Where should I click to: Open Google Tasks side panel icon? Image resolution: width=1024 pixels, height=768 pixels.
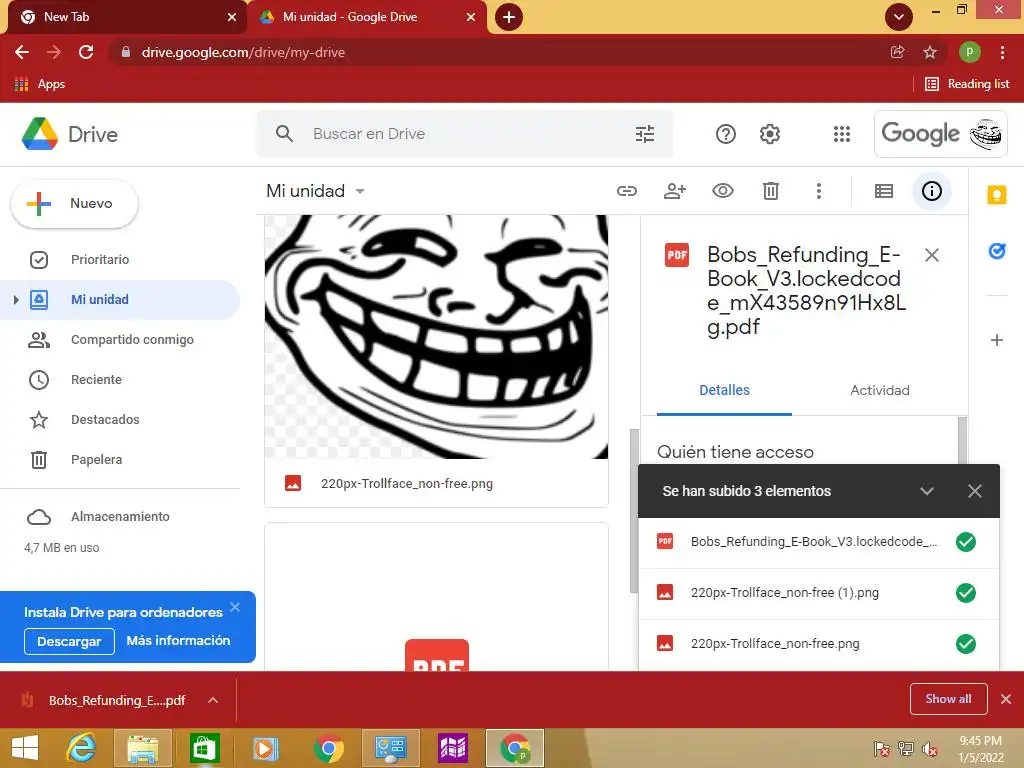click(x=997, y=251)
